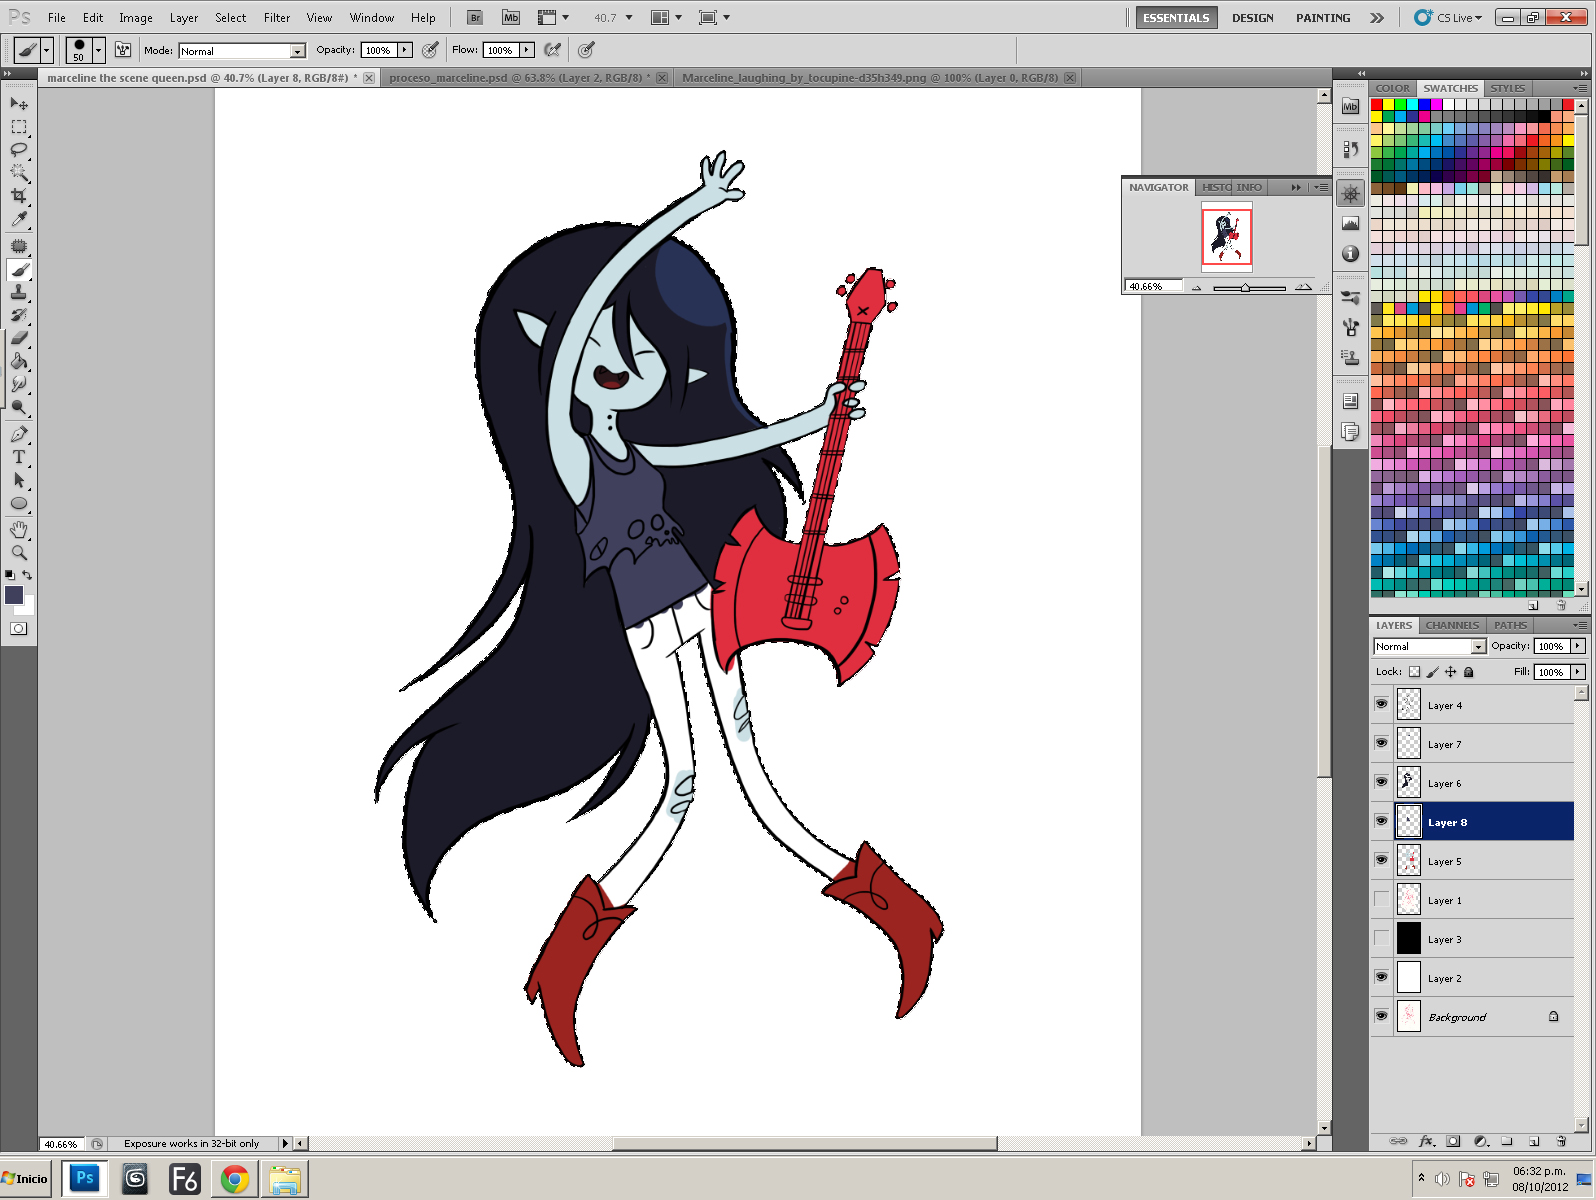Switch to the Channels tab
1596x1200 pixels.
(x=1452, y=625)
